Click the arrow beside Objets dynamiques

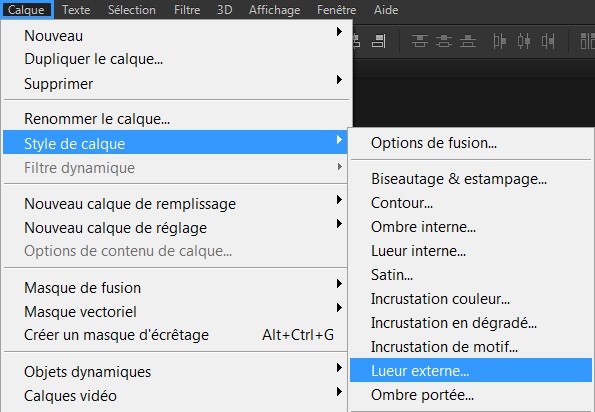339,368
